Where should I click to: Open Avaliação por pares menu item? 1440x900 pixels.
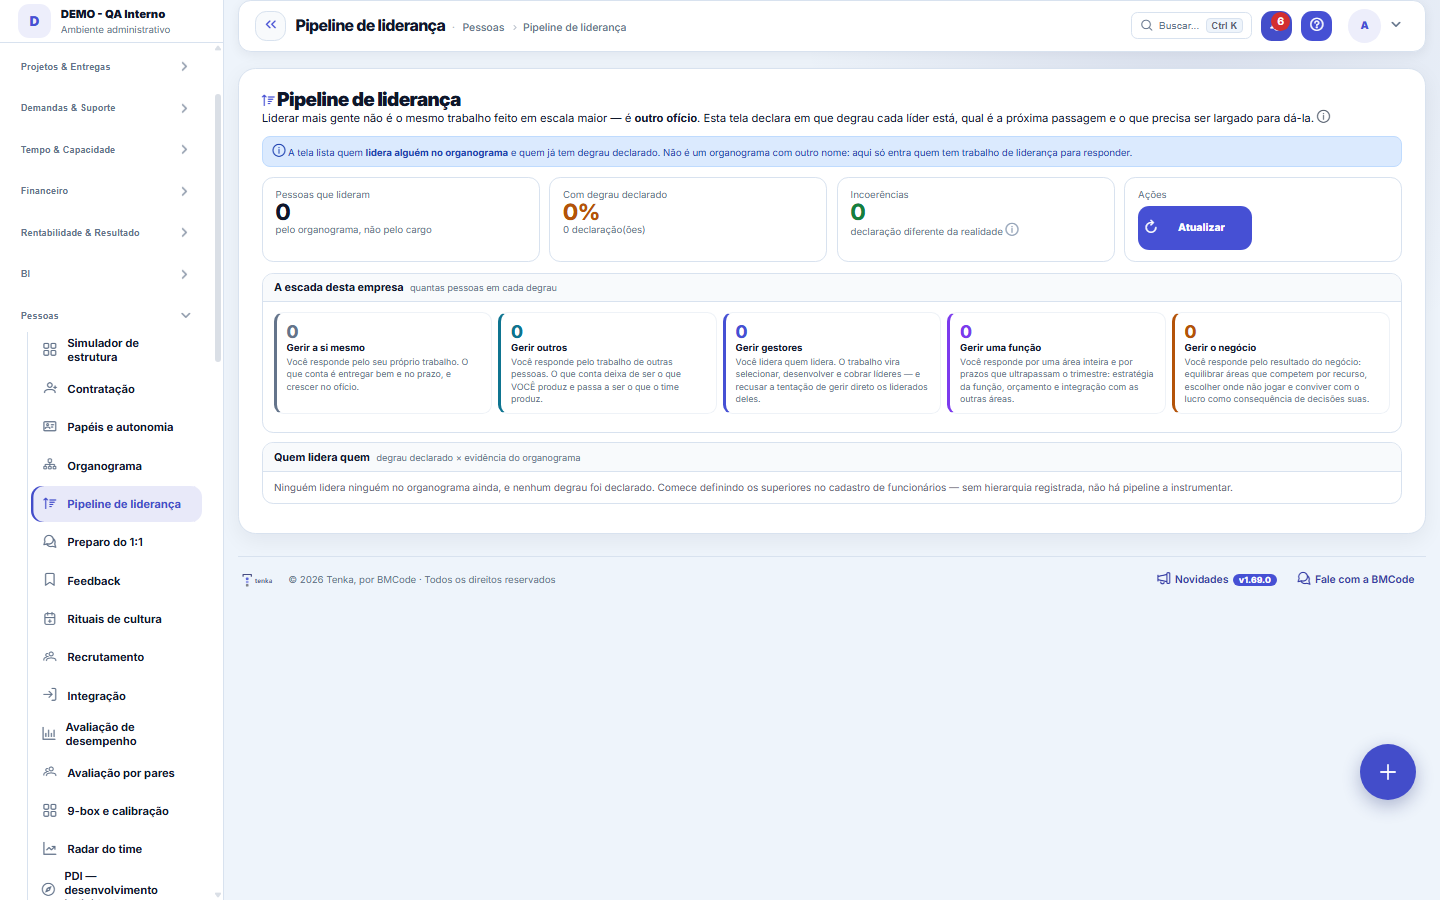pos(117,773)
